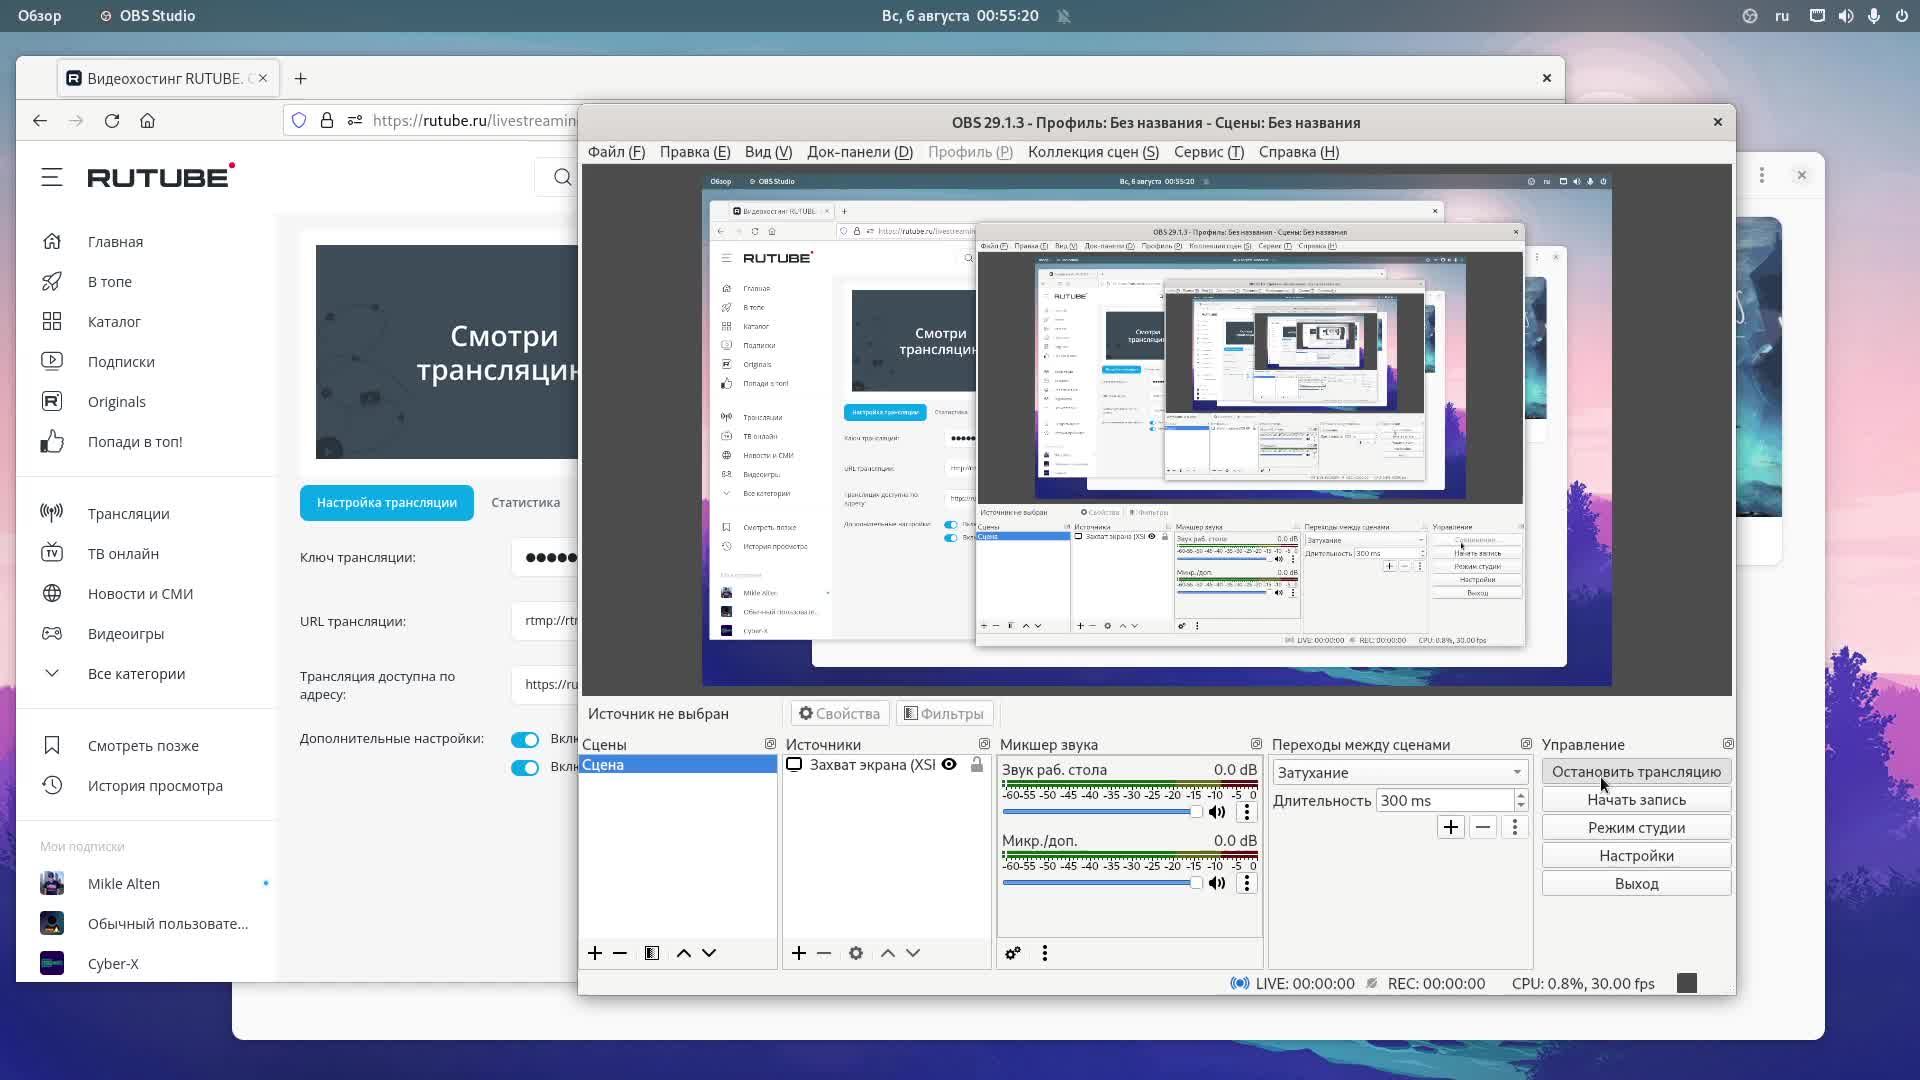
Task: Pop out Audio Mixer dock panel icon
Action: pyautogui.click(x=1256, y=744)
